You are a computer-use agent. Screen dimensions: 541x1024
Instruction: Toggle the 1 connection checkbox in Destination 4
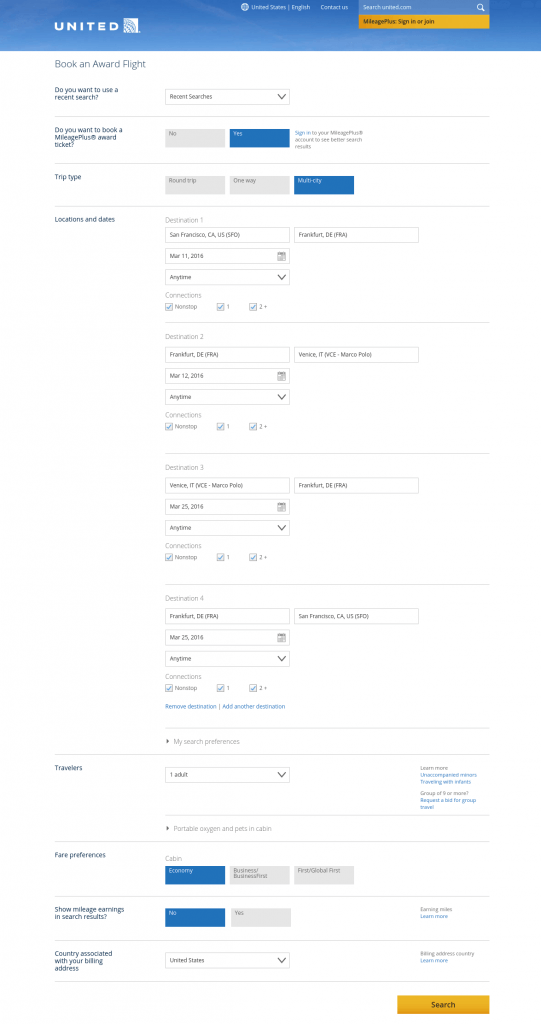(221, 688)
